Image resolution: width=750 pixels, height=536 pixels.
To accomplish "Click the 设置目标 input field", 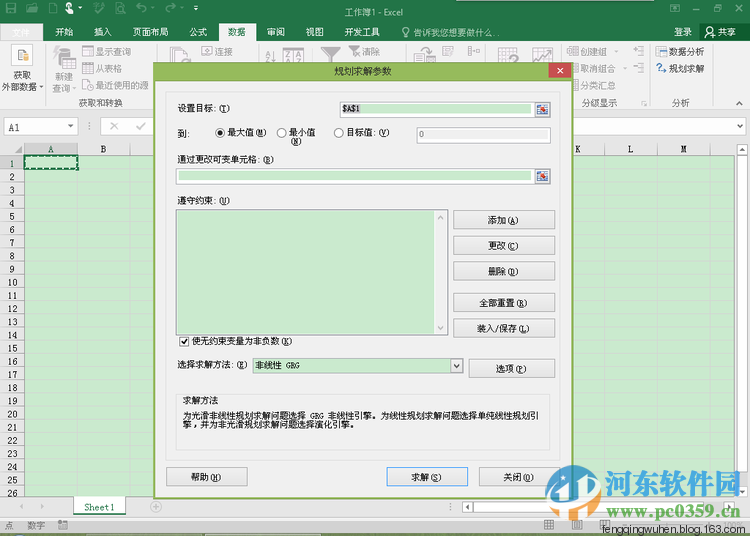I will pyautogui.click(x=436, y=109).
